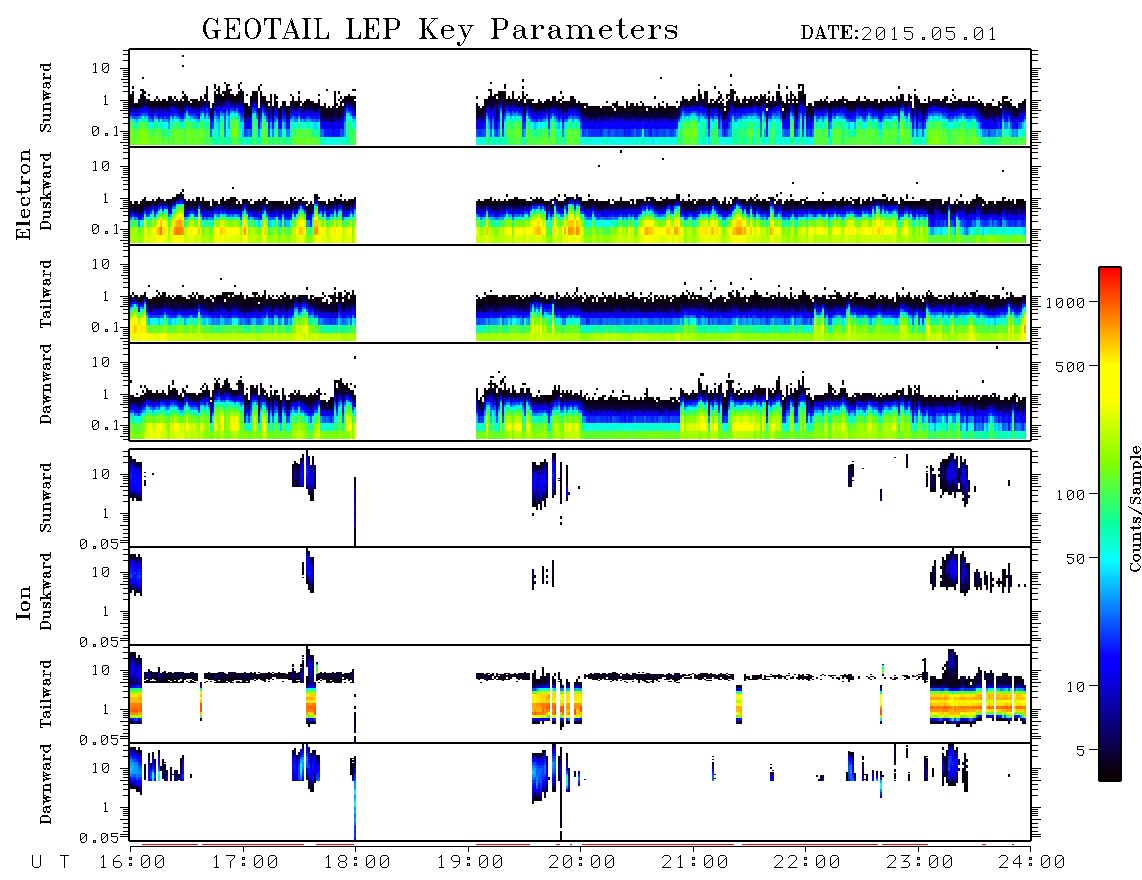1142x880 pixels.
Task: Click the "20:00" time tick label
Action: (x=582, y=863)
